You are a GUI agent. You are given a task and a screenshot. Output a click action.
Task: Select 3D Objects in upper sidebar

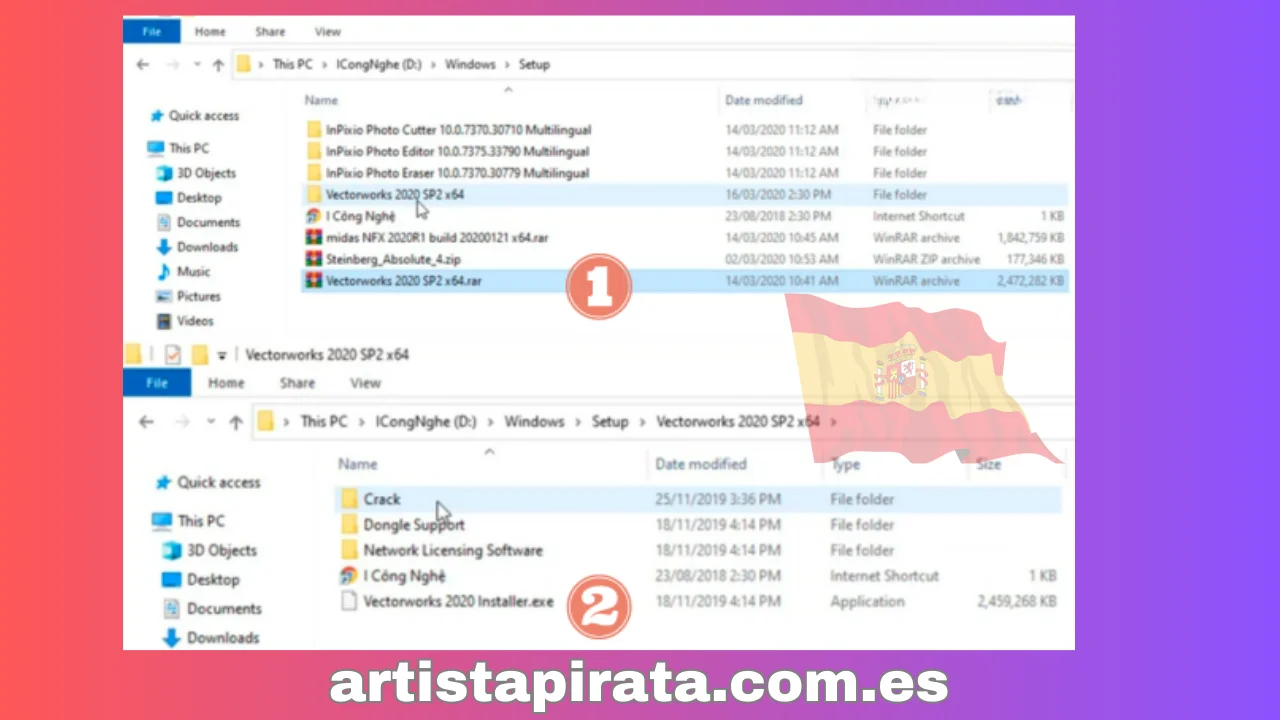coord(197,173)
